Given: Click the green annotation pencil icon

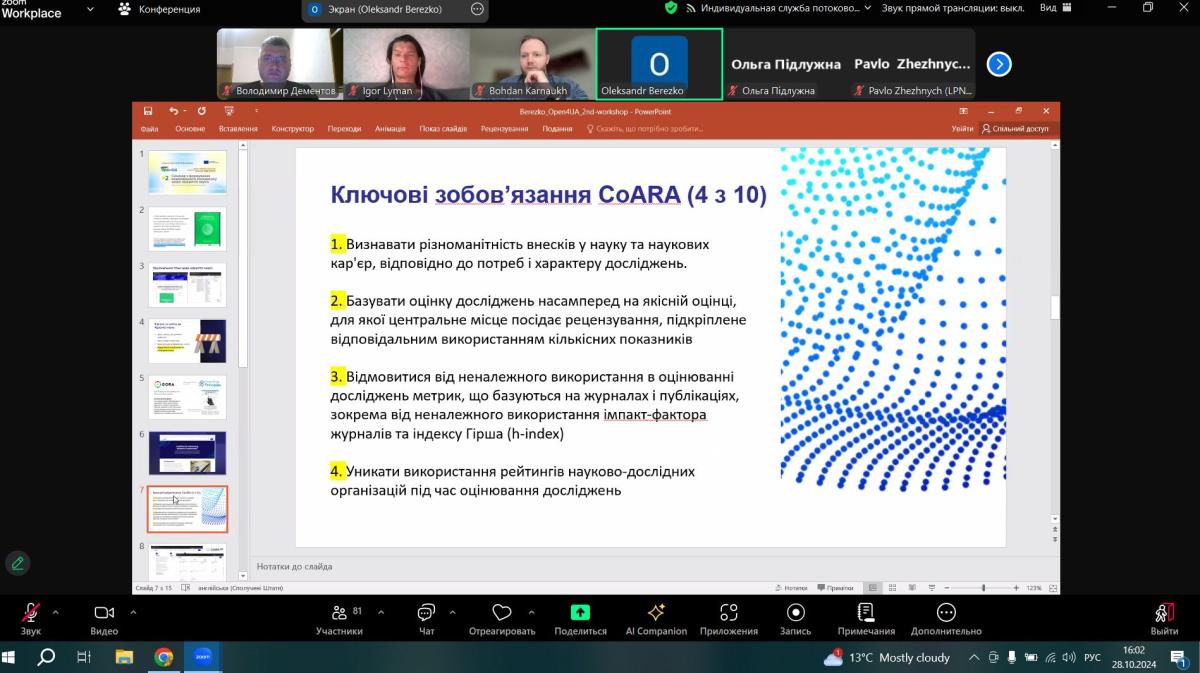Looking at the screenshot, I should pos(17,563).
